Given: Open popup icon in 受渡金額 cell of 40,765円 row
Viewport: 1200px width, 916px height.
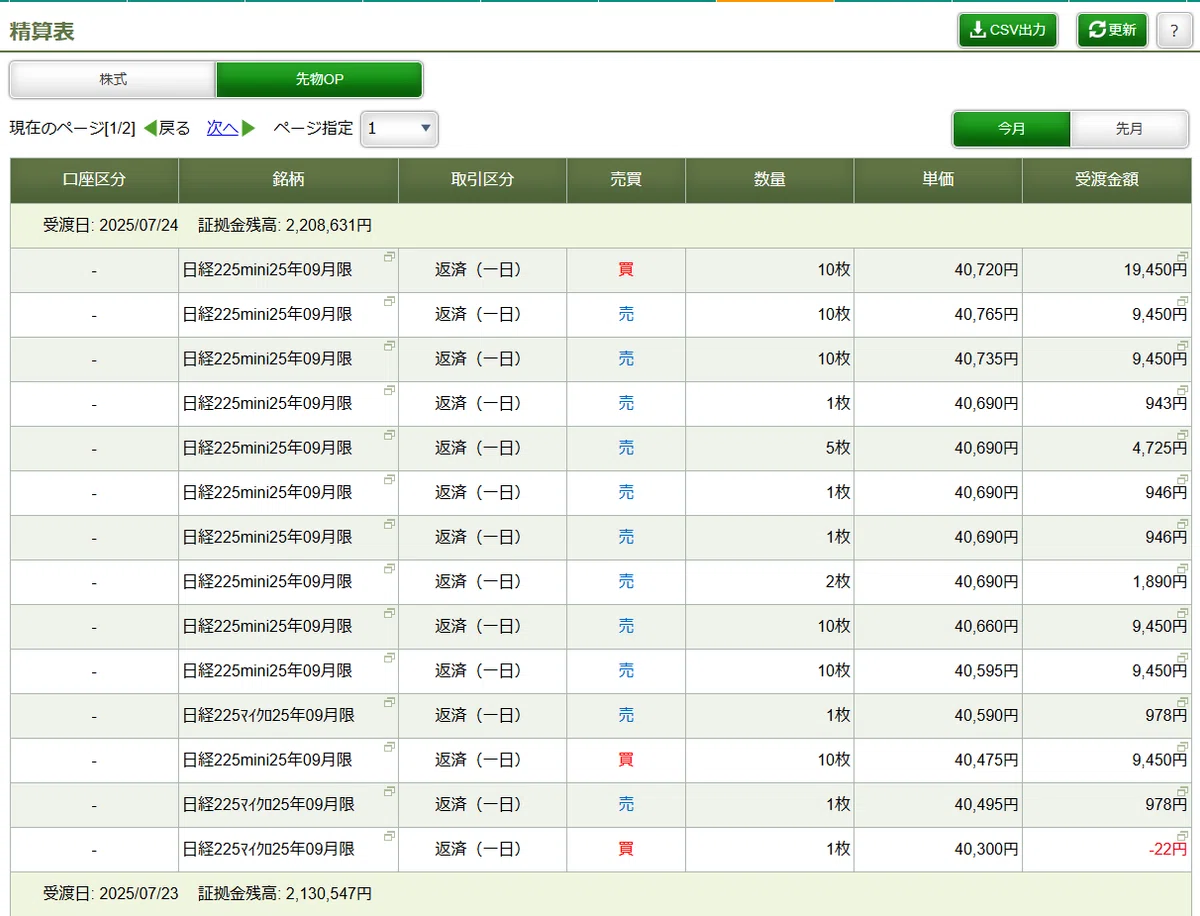Looking at the screenshot, I should (1183, 300).
